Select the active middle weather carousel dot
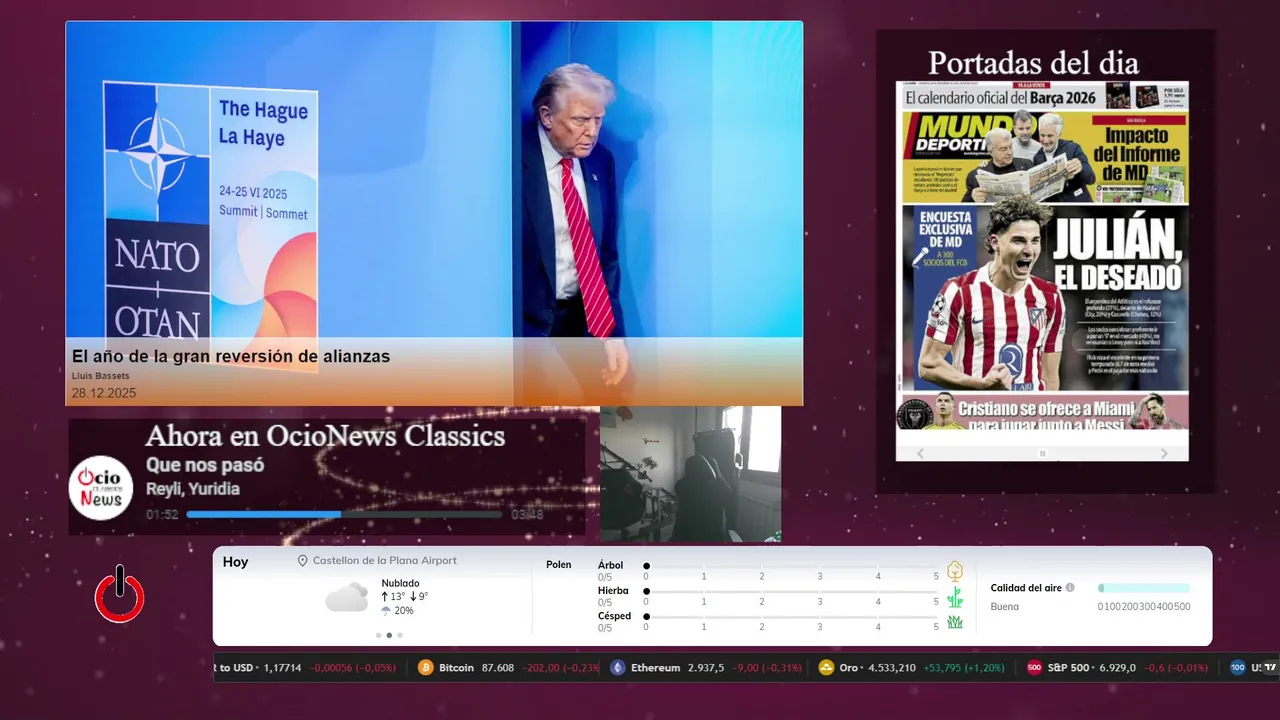Screen dimensions: 1280x720 point(389,635)
